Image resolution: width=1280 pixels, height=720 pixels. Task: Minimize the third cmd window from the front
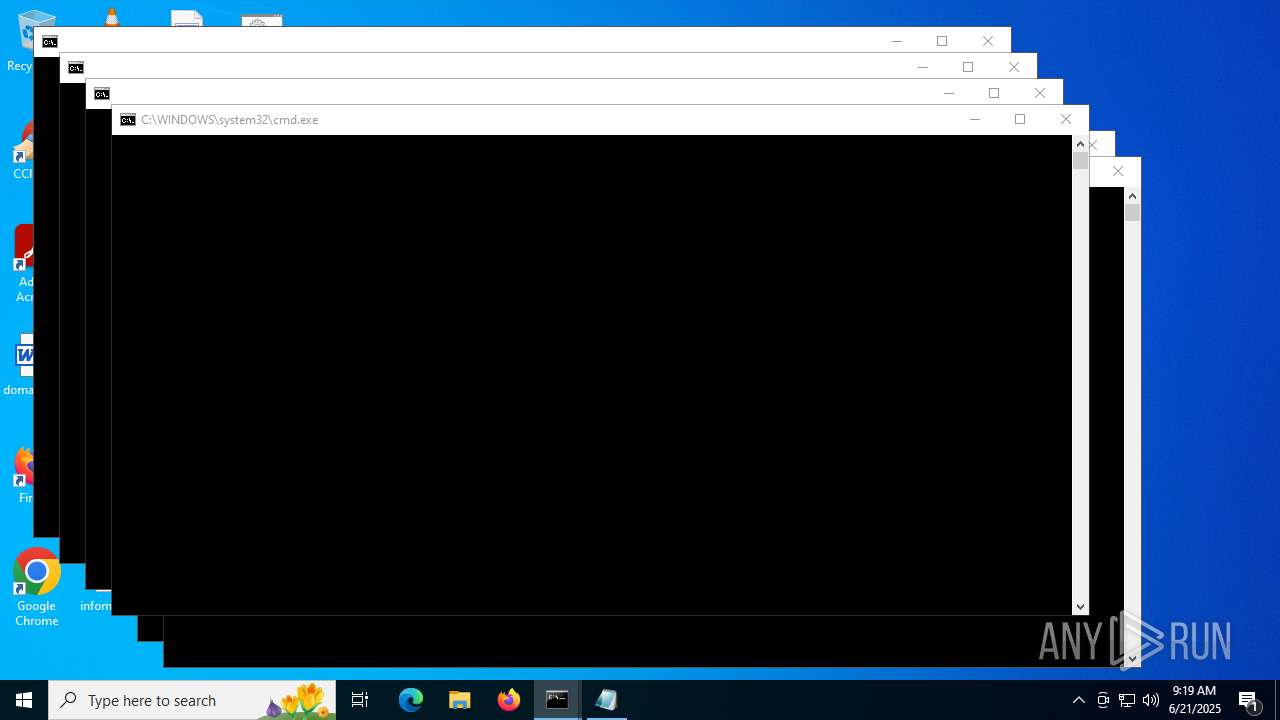point(922,67)
